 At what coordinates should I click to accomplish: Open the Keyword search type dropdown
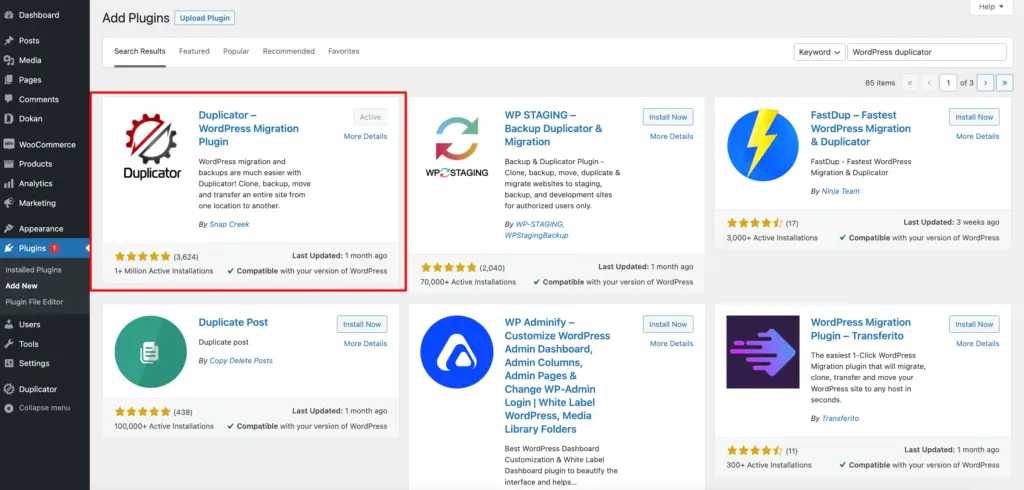[x=819, y=52]
